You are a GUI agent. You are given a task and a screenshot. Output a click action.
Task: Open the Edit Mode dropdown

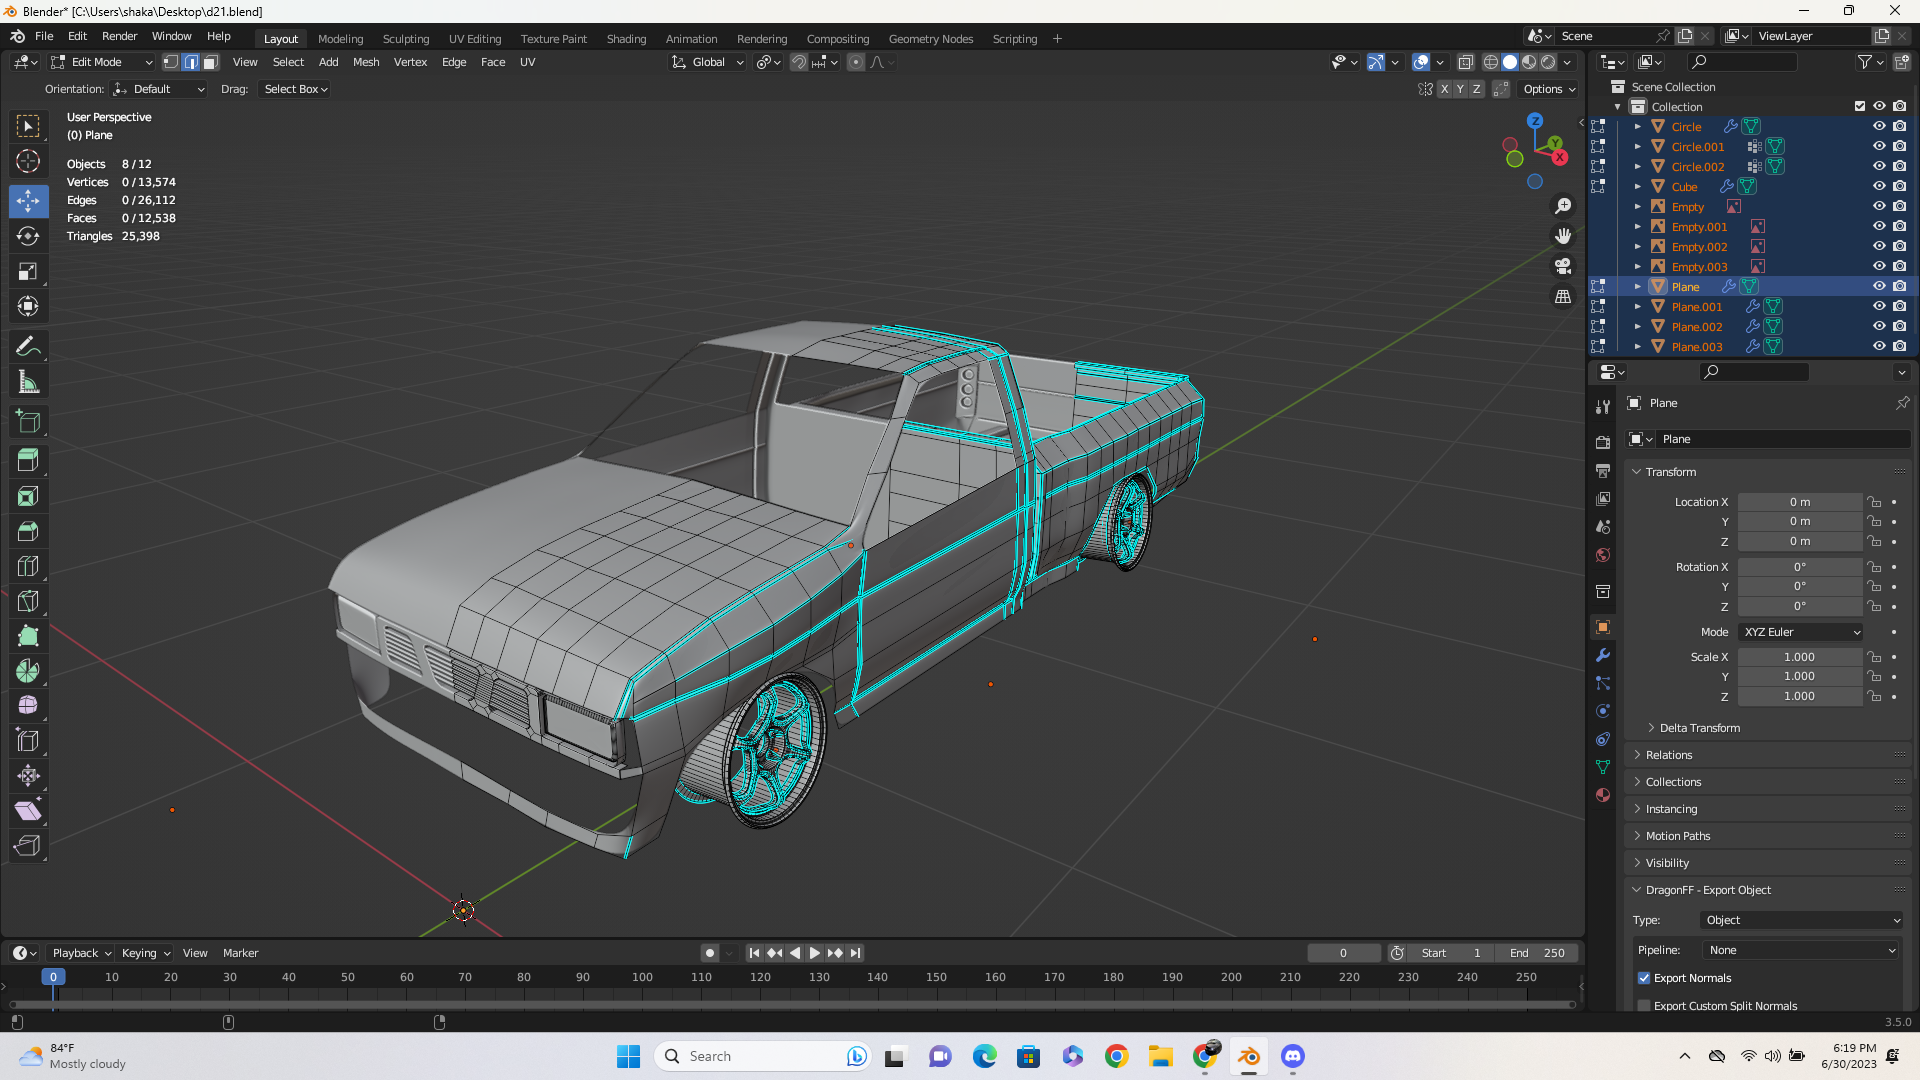pyautogui.click(x=101, y=62)
